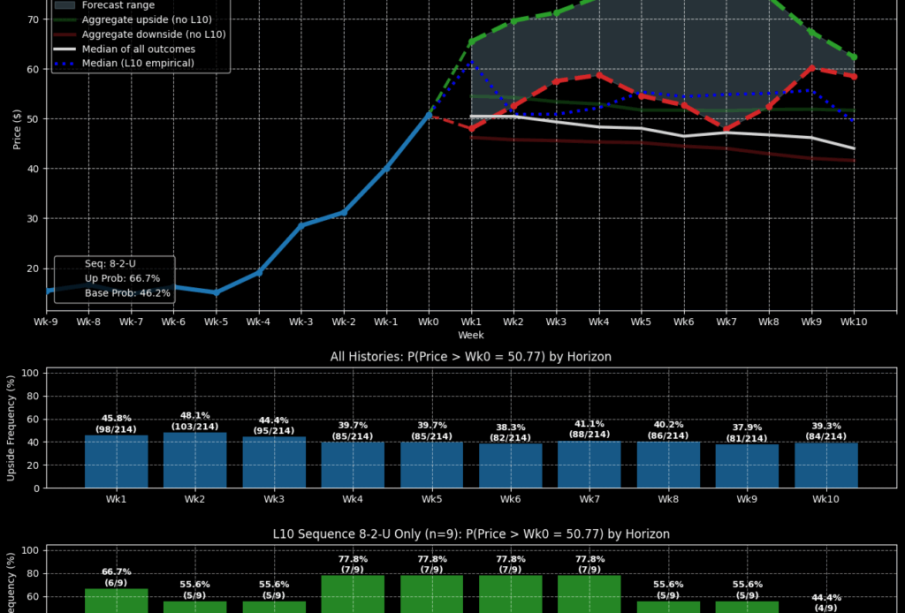Viewport: 905px width, 613px height.
Task: Click the All Histories chart title
Action: pyautogui.click(x=470, y=356)
